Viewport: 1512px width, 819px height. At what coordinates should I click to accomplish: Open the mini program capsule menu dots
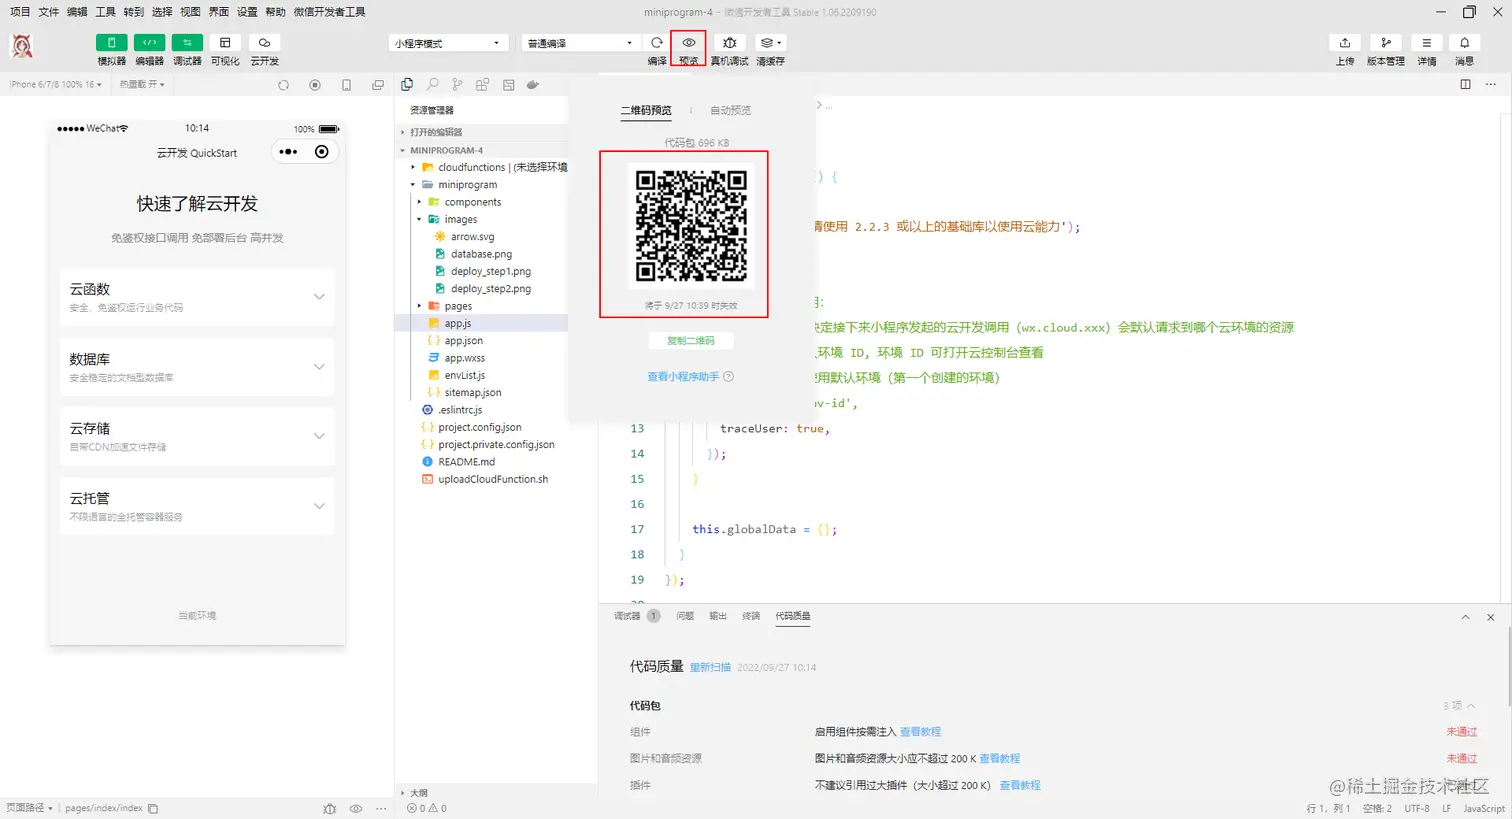pyautogui.click(x=288, y=152)
